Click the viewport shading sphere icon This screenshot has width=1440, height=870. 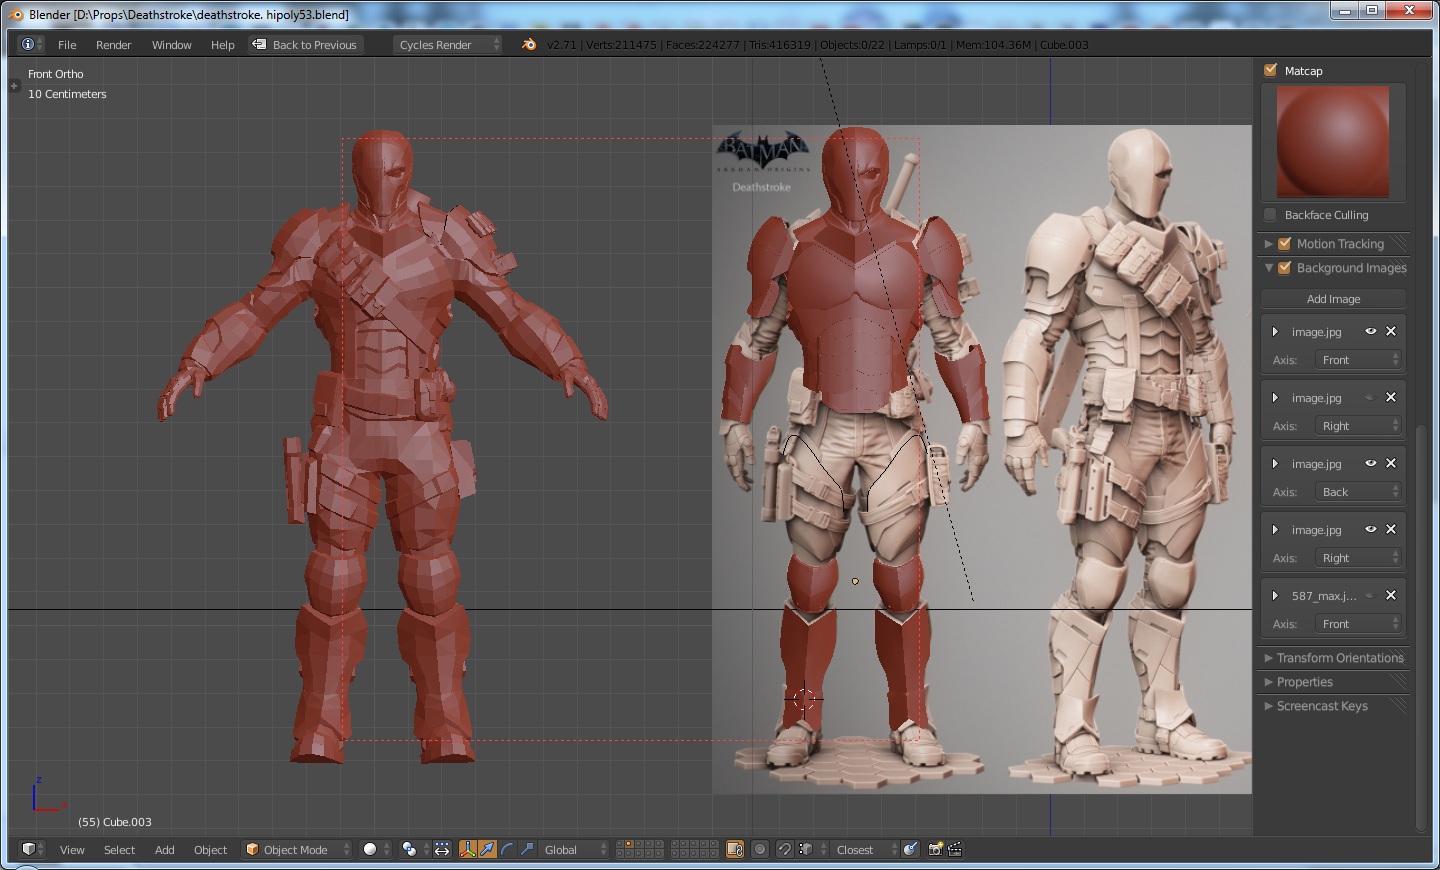coord(370,849)
